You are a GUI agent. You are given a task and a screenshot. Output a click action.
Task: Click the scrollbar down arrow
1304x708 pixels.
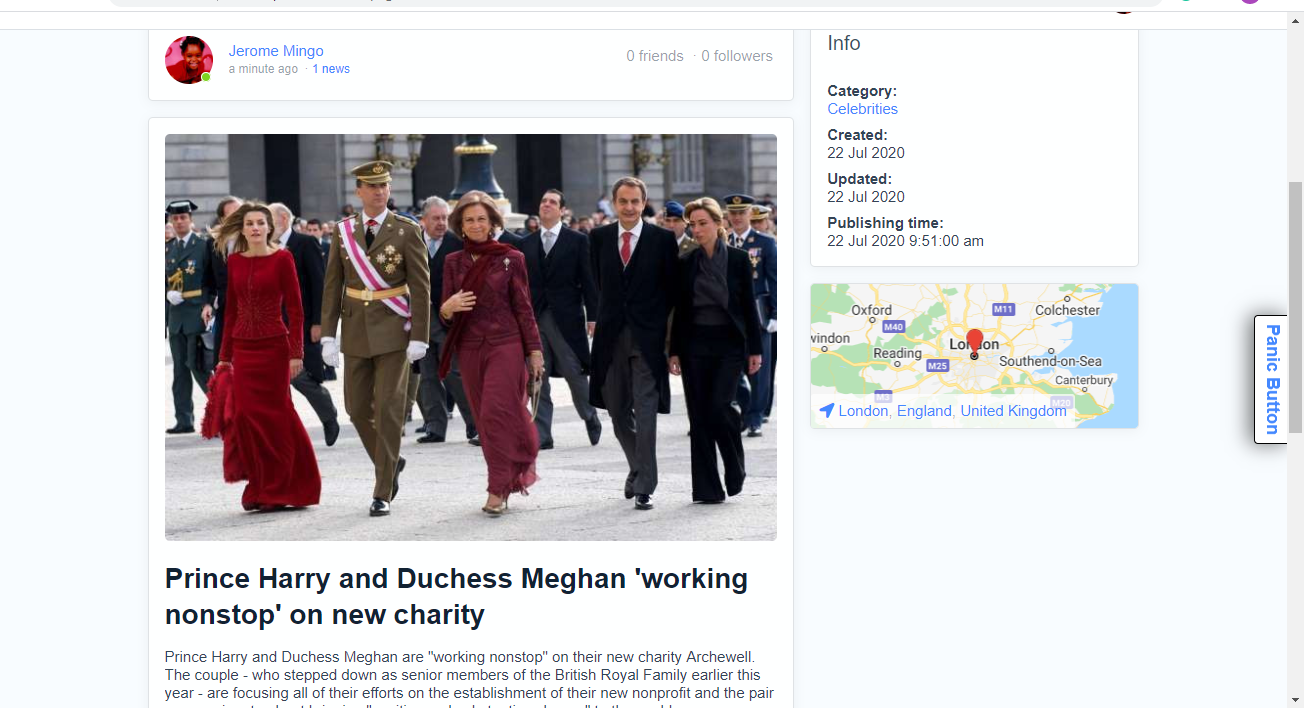pos(1295,699)
